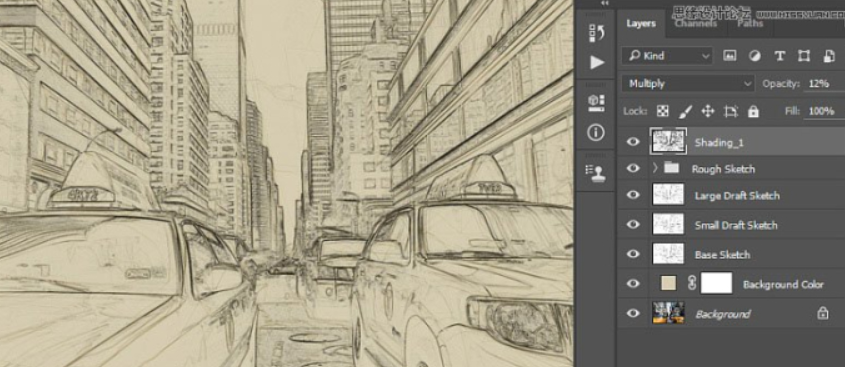
Task: Toggle visibility of Background Color layer
Action: [633, 283]
